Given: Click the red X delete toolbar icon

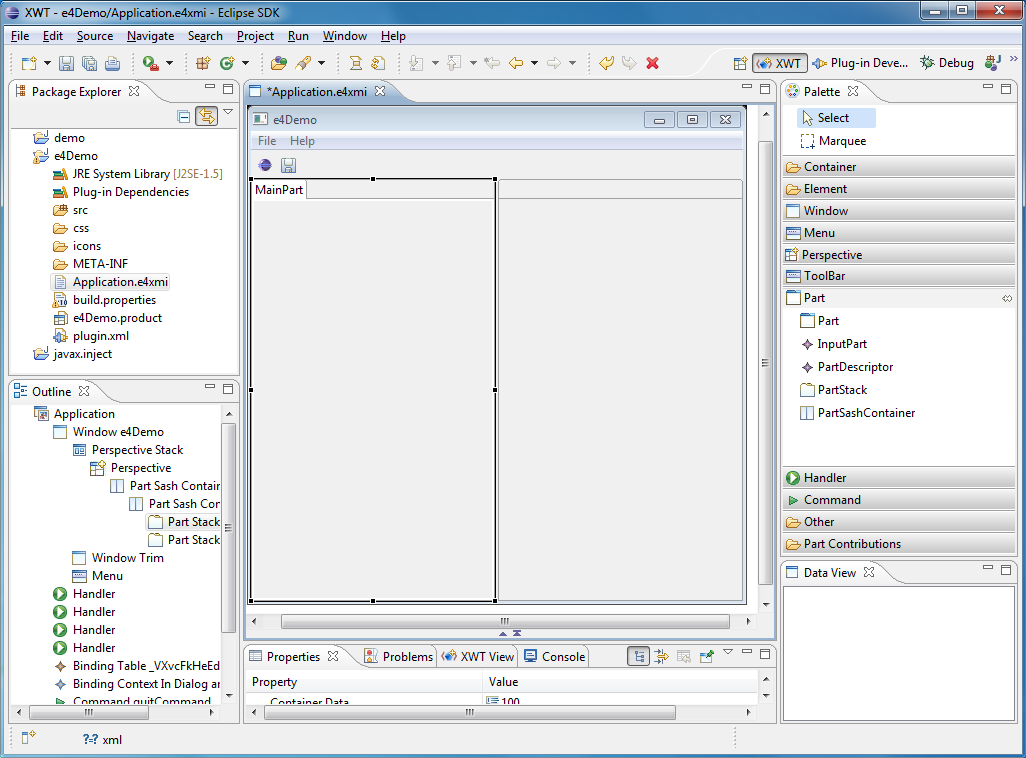Looking at the screenshot, I should (653, 63).
